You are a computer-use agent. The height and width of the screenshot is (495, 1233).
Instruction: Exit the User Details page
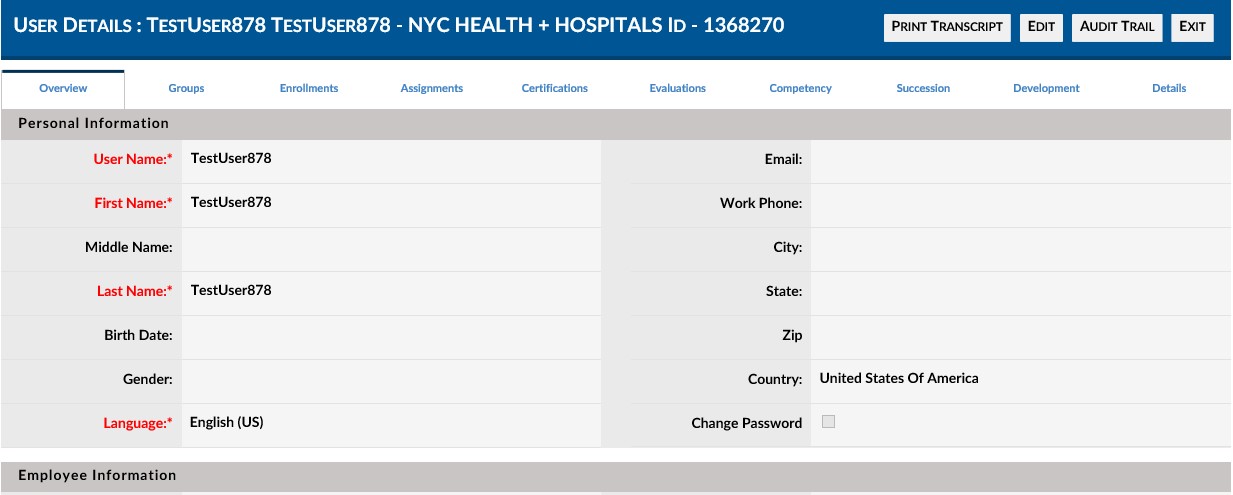[1192, 27]
